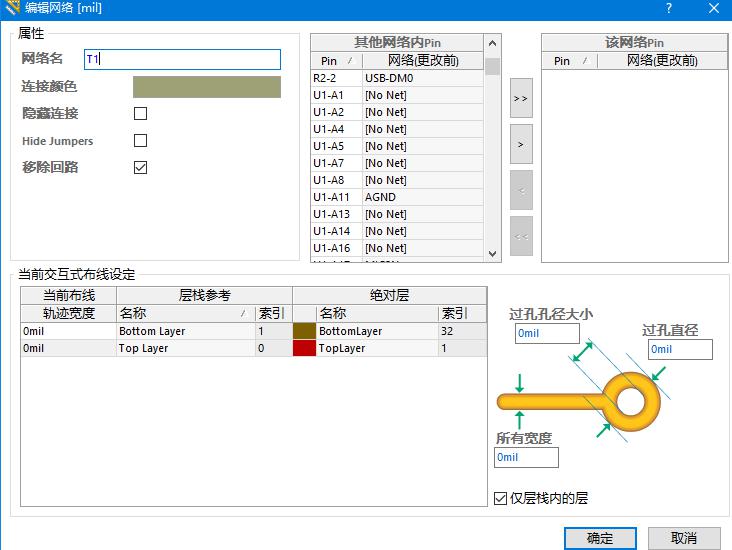The height and width of the screenshot is (550, 732).
Task: Click the red TopLayer color square
Action: point(304,348)
